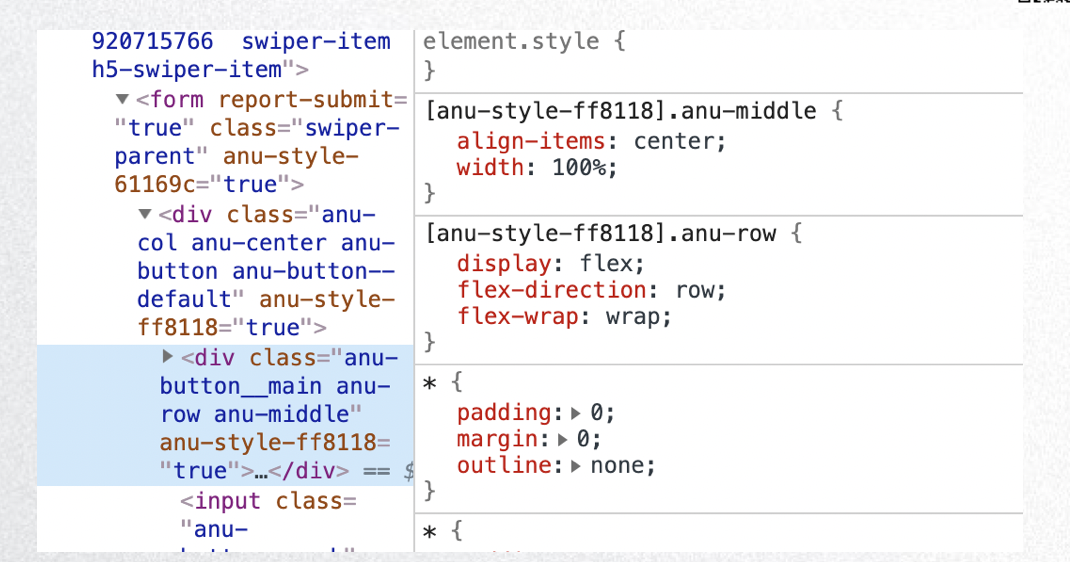Viewport: 1070px width, 562px height.
Task: Click the flex-wrap property name
Action: tap(517, 316)
